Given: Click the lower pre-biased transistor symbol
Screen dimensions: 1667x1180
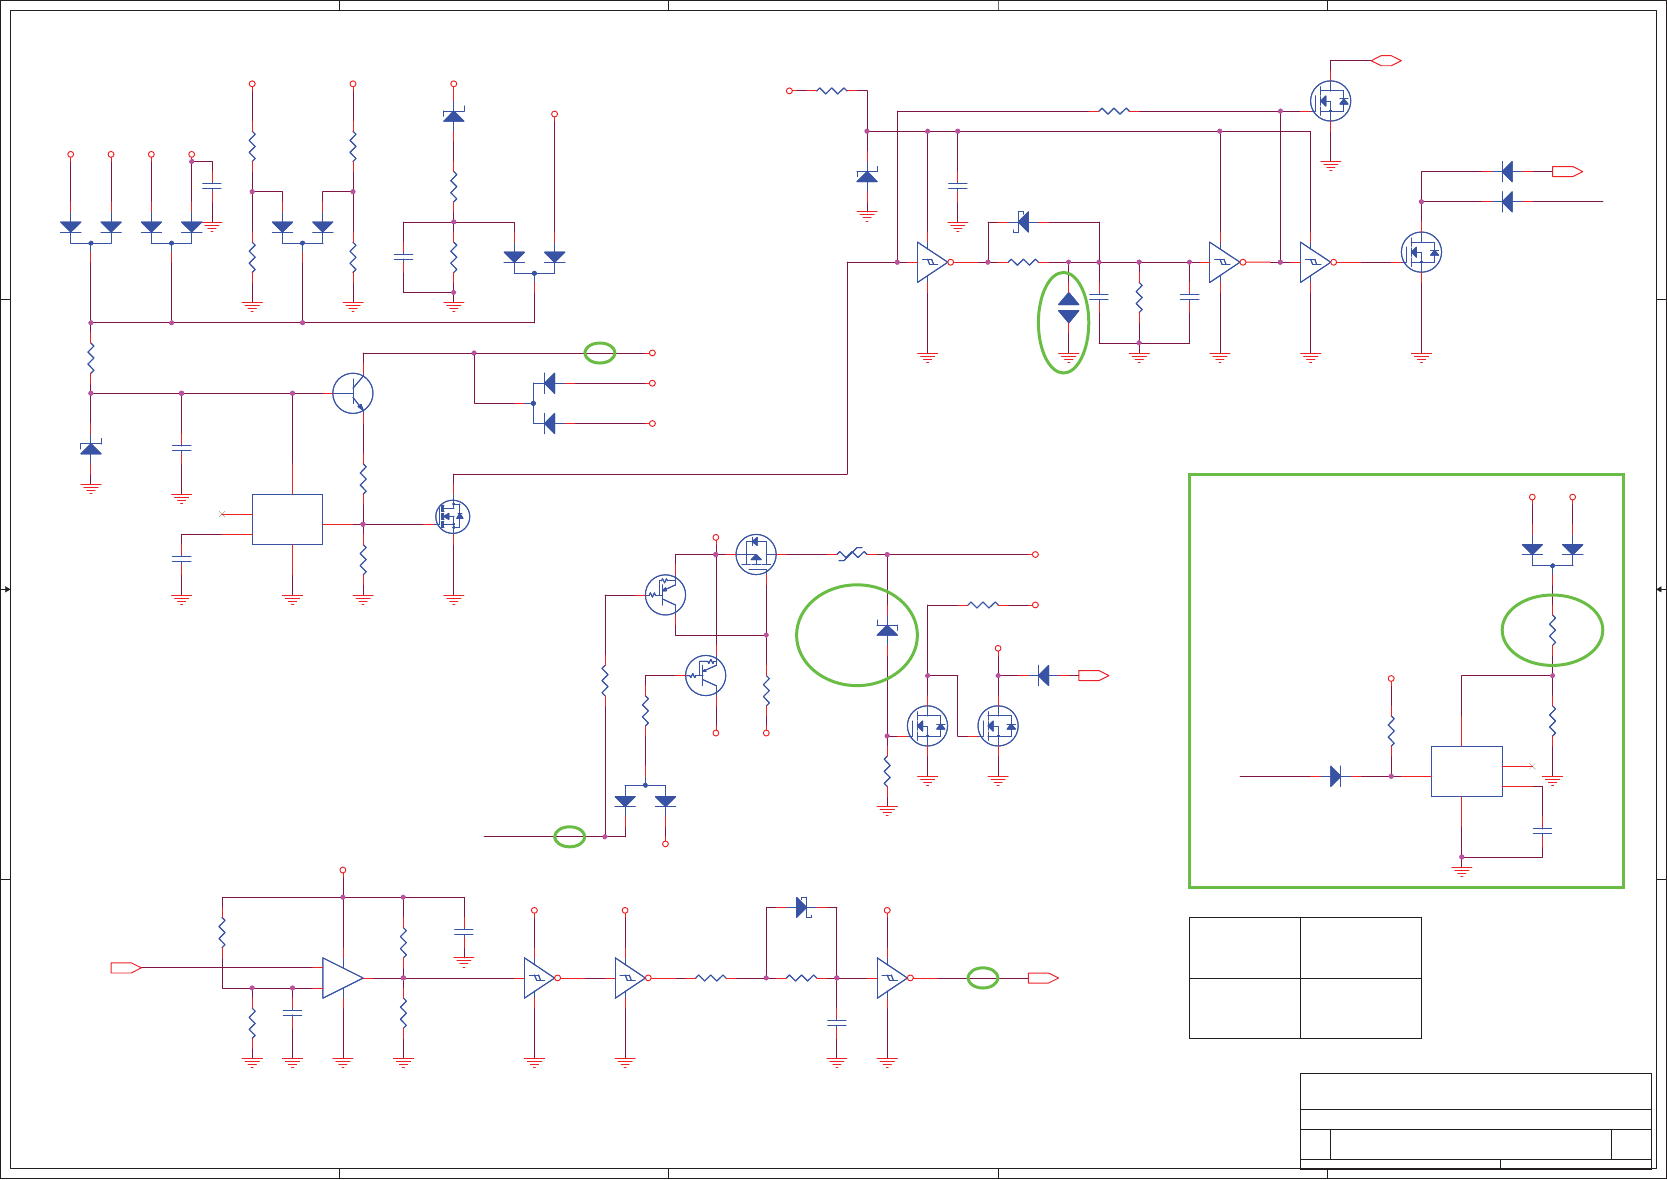Looking at the screenshot, I should [705, 675].
